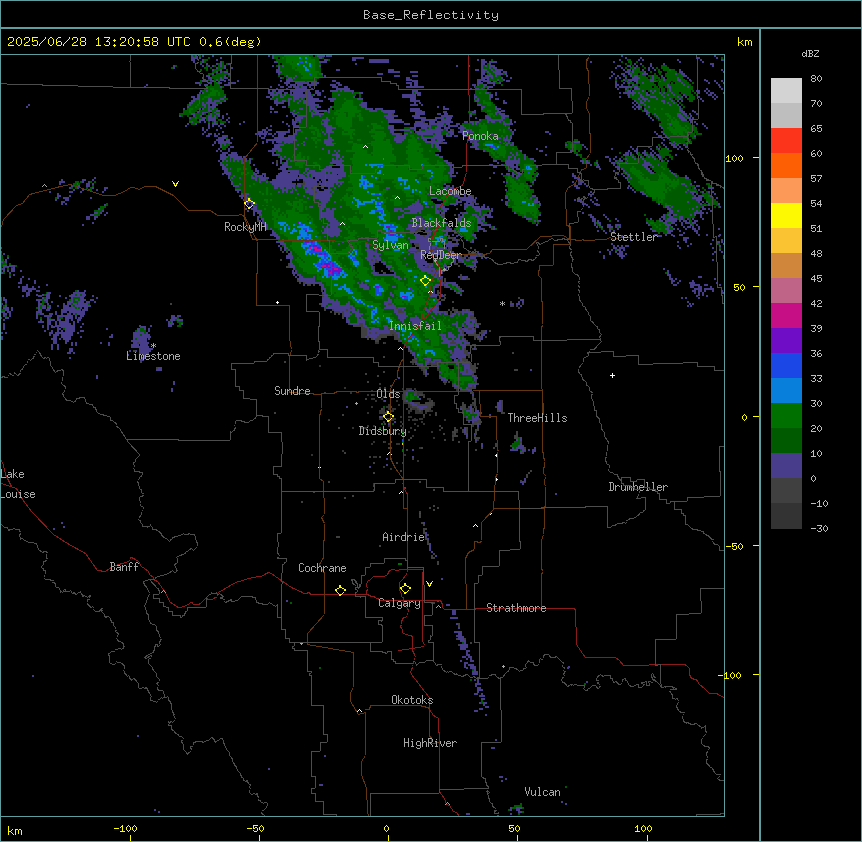Click the Airdrie label
Screen dimensions: 862x842
[x=404, y=537]
